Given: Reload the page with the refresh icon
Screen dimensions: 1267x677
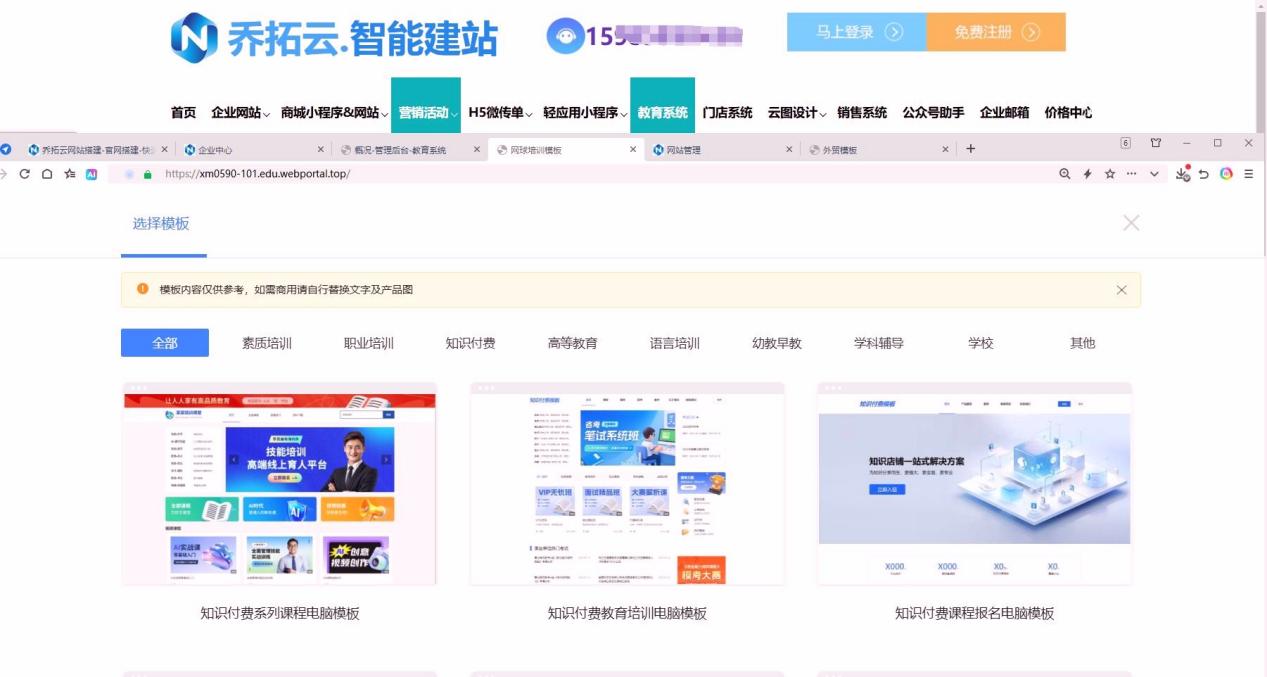Looking at the screenshot, I should point(24,174).
